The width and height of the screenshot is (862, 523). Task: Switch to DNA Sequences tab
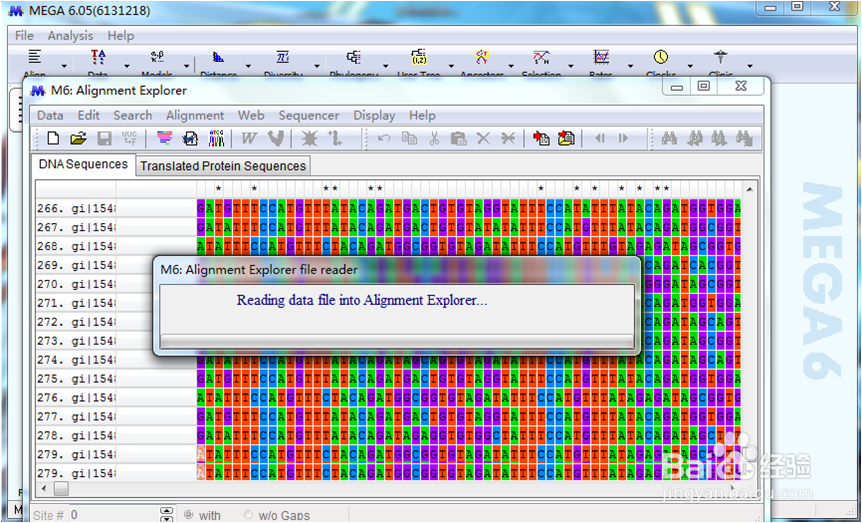coord(83,164)
